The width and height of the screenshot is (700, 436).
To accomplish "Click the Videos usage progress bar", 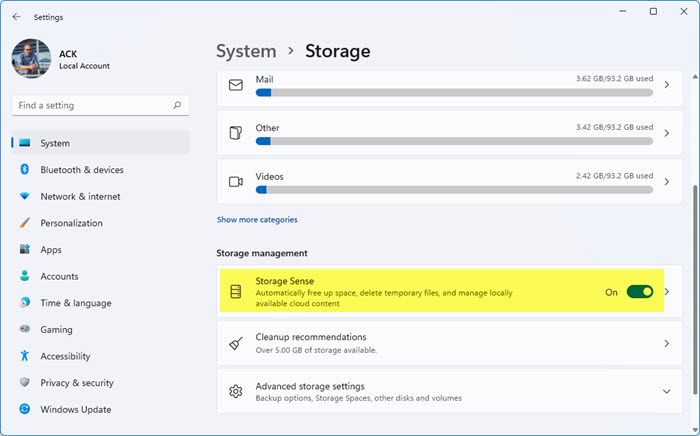I will [x=454, y=190].
